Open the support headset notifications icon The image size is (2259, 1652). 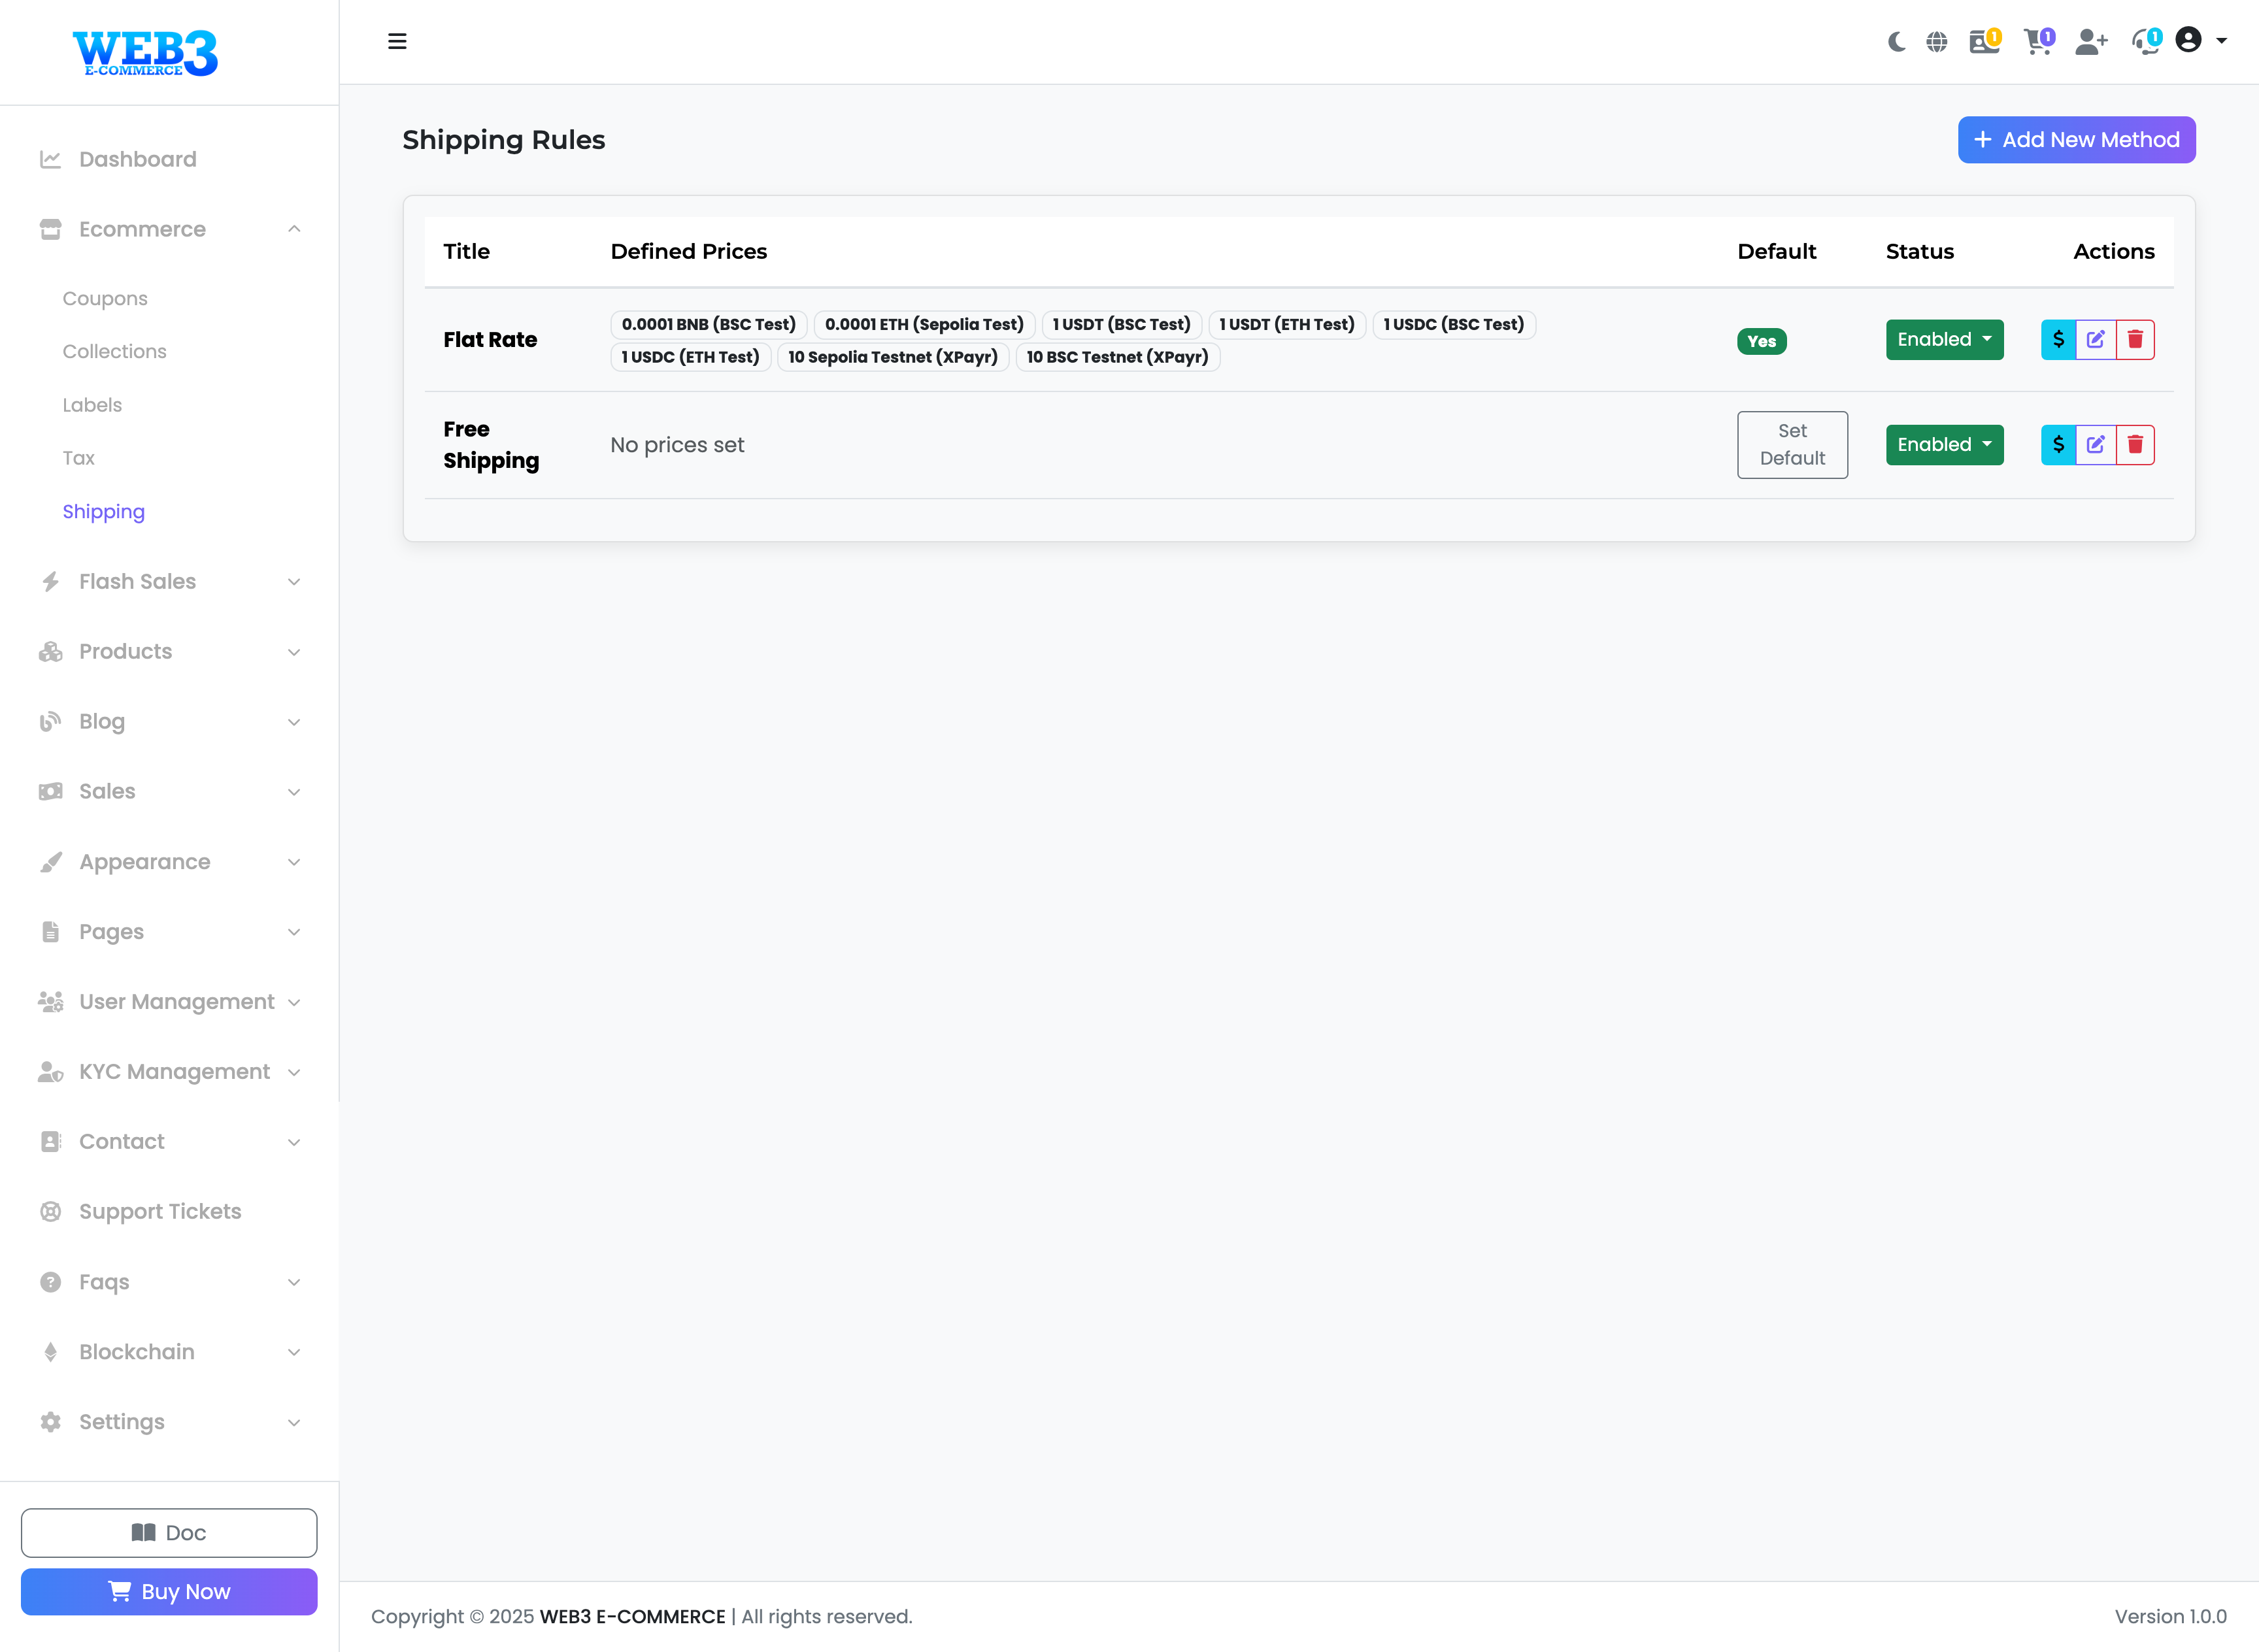pyautogui.click(x=2144, y=42)
